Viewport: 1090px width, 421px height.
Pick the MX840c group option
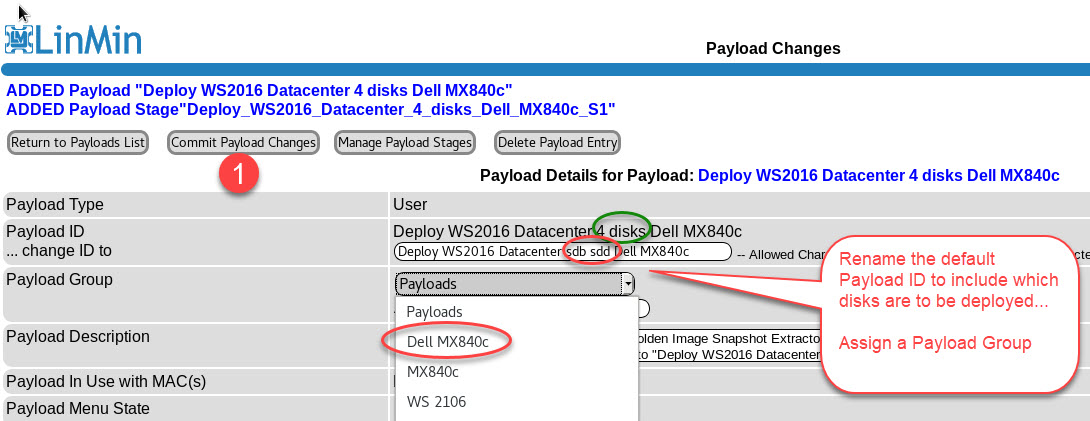[433, 371]
